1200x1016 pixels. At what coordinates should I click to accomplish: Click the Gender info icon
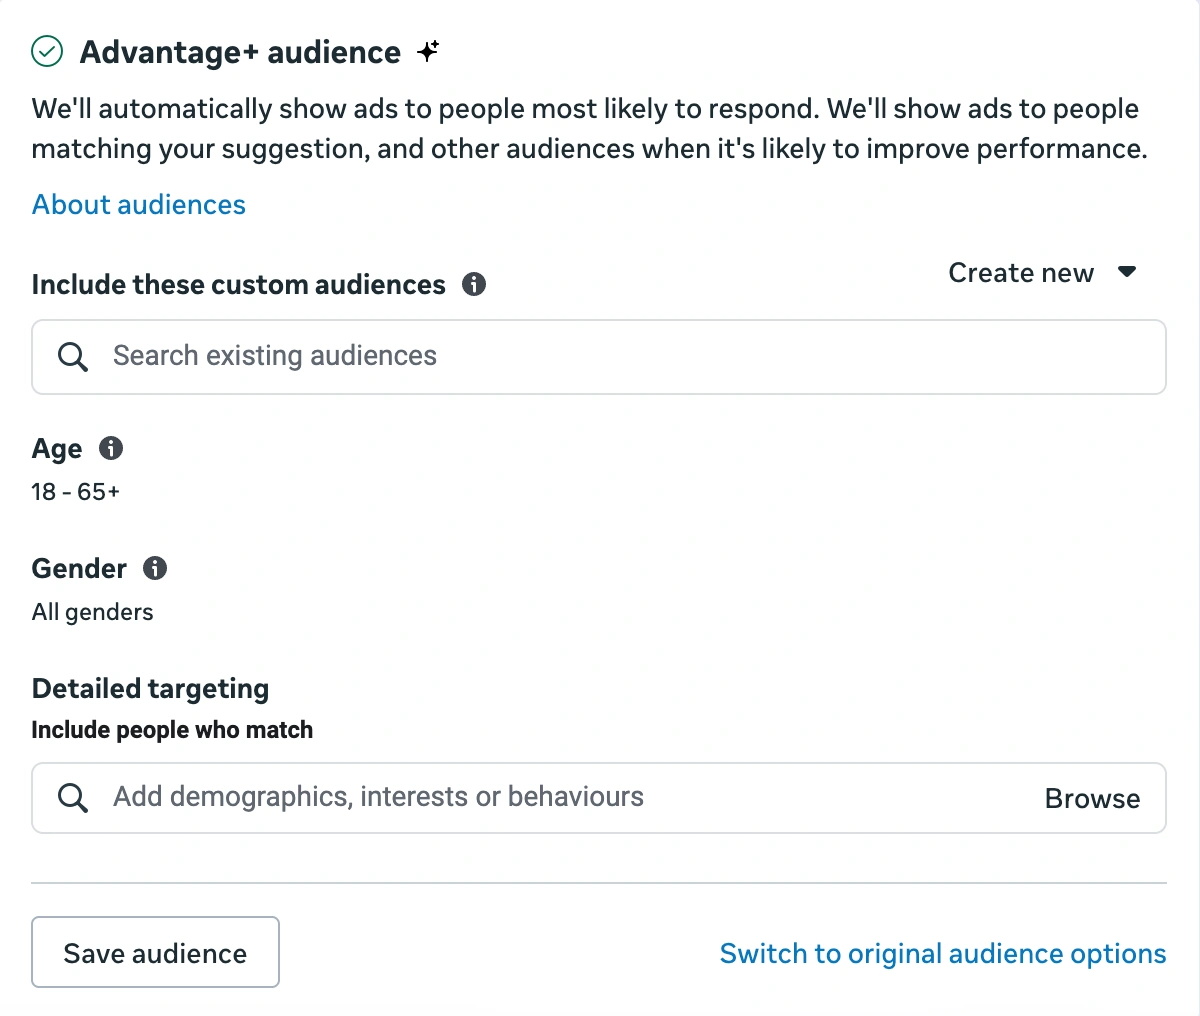154,568
